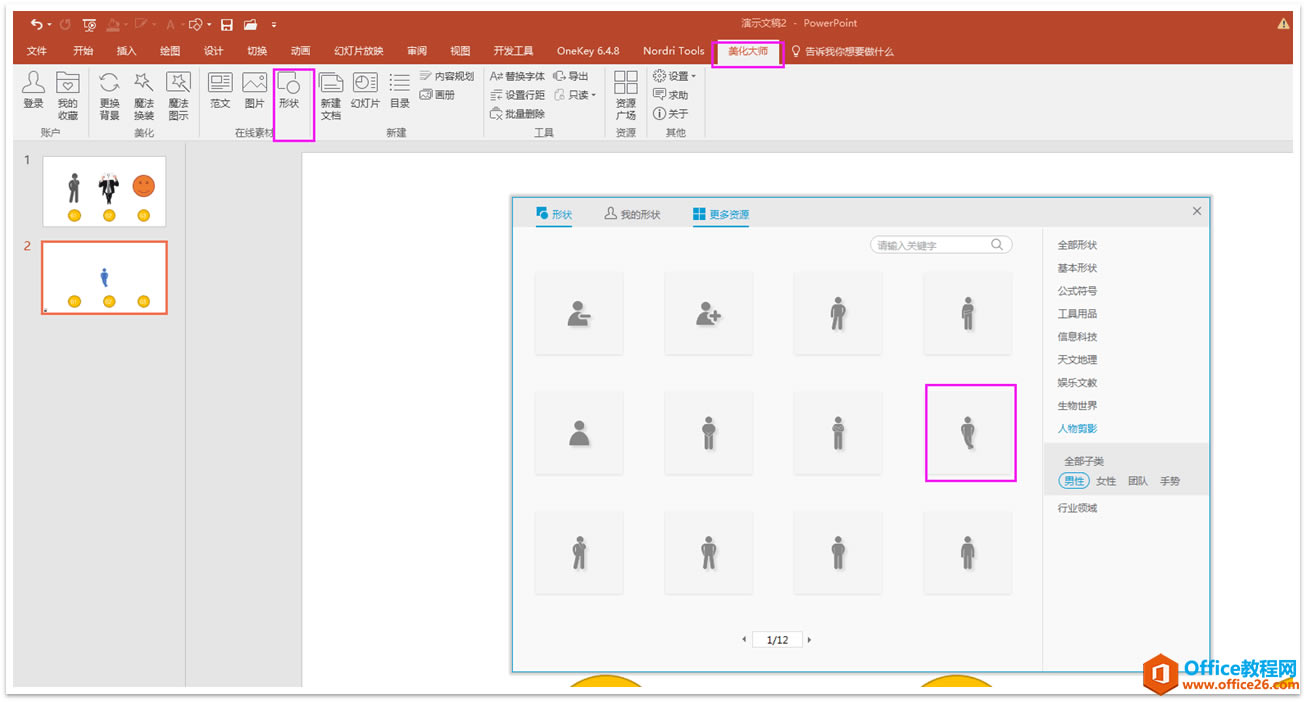Image resolution: width=1306 pixels, height=702 pixels.
Task: Select the 信息科技 category
Action: pos(1077,337)
